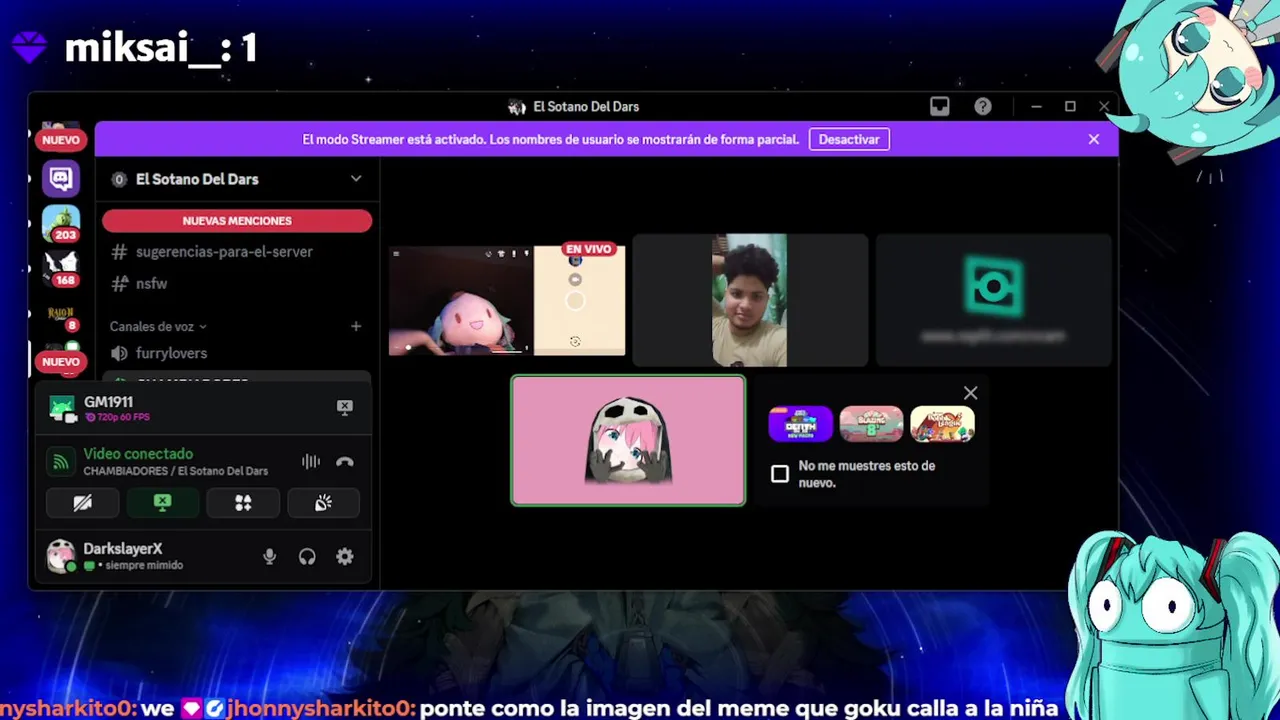Click the third activity game icon
Screen dimensions: 1280x720
tap(942, 424)
